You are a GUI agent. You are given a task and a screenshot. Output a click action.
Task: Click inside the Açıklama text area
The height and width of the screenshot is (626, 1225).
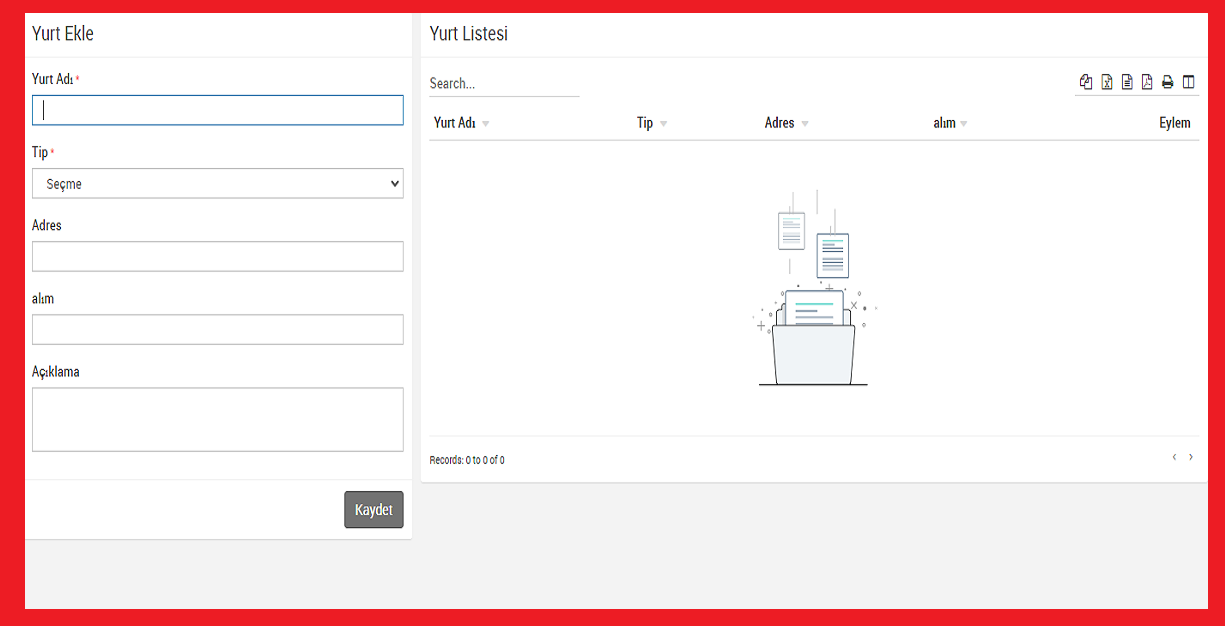[217, 419]
